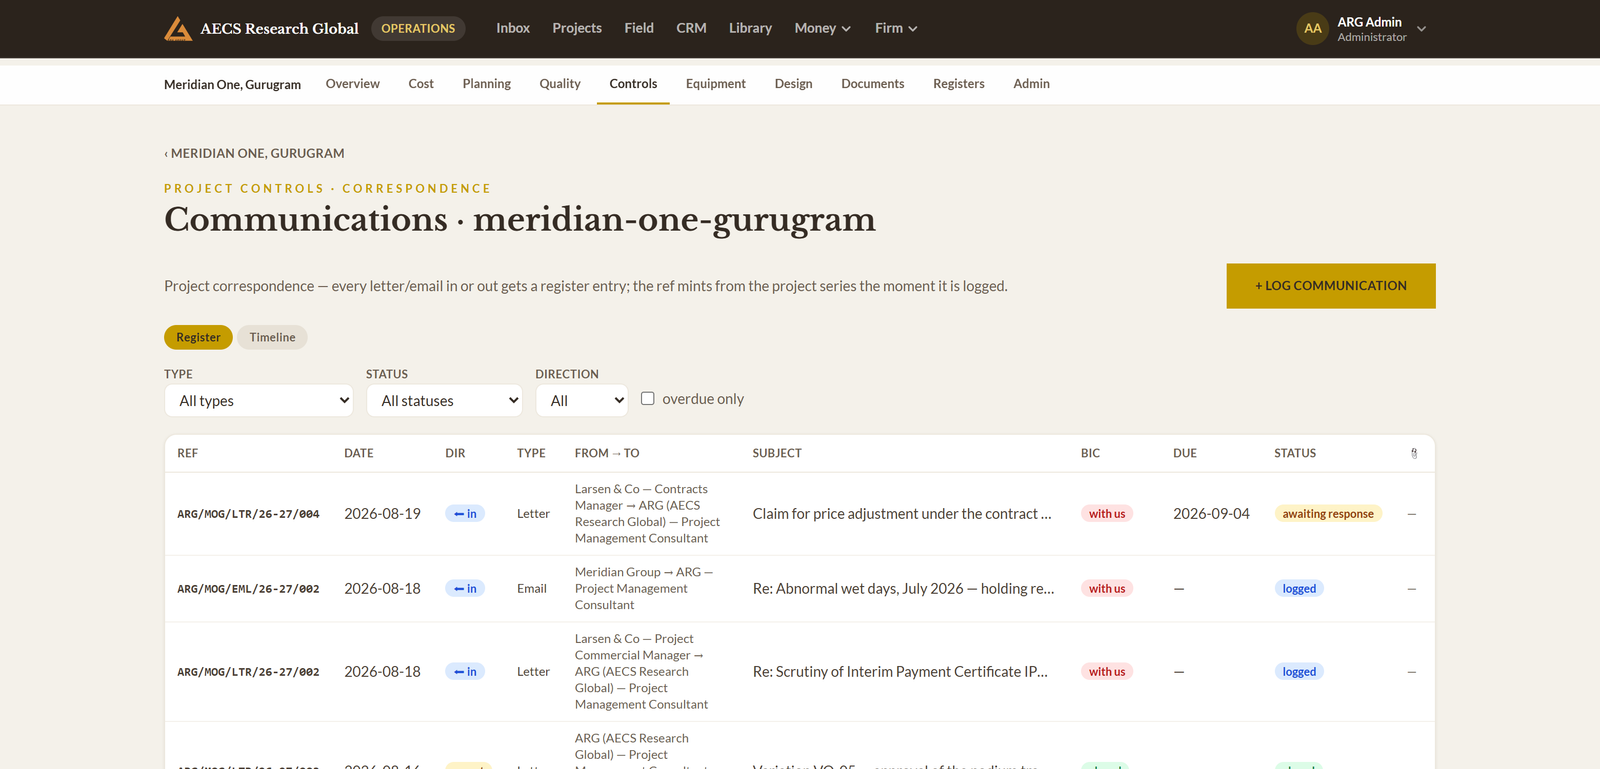Click the Log Communication button
Screen dimensions: 1600x769
1331,286
